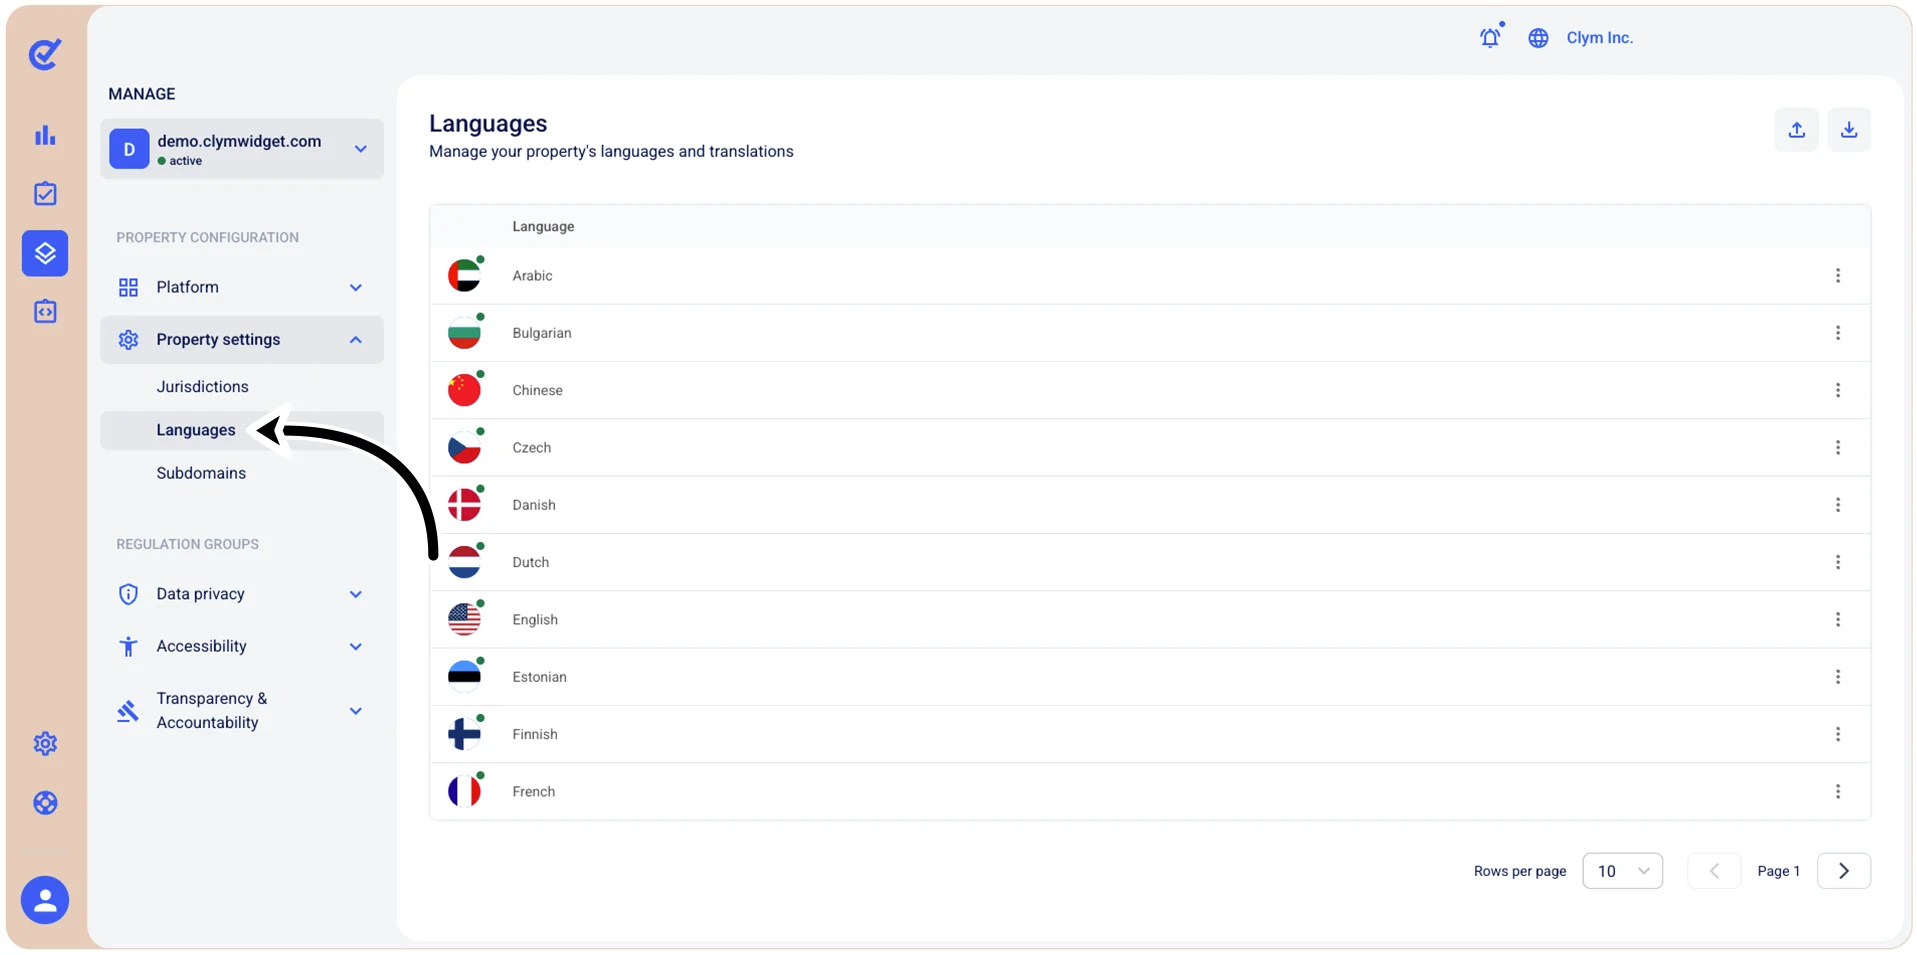
Task: Open more options for Estonian
Action: point(1837,677)
